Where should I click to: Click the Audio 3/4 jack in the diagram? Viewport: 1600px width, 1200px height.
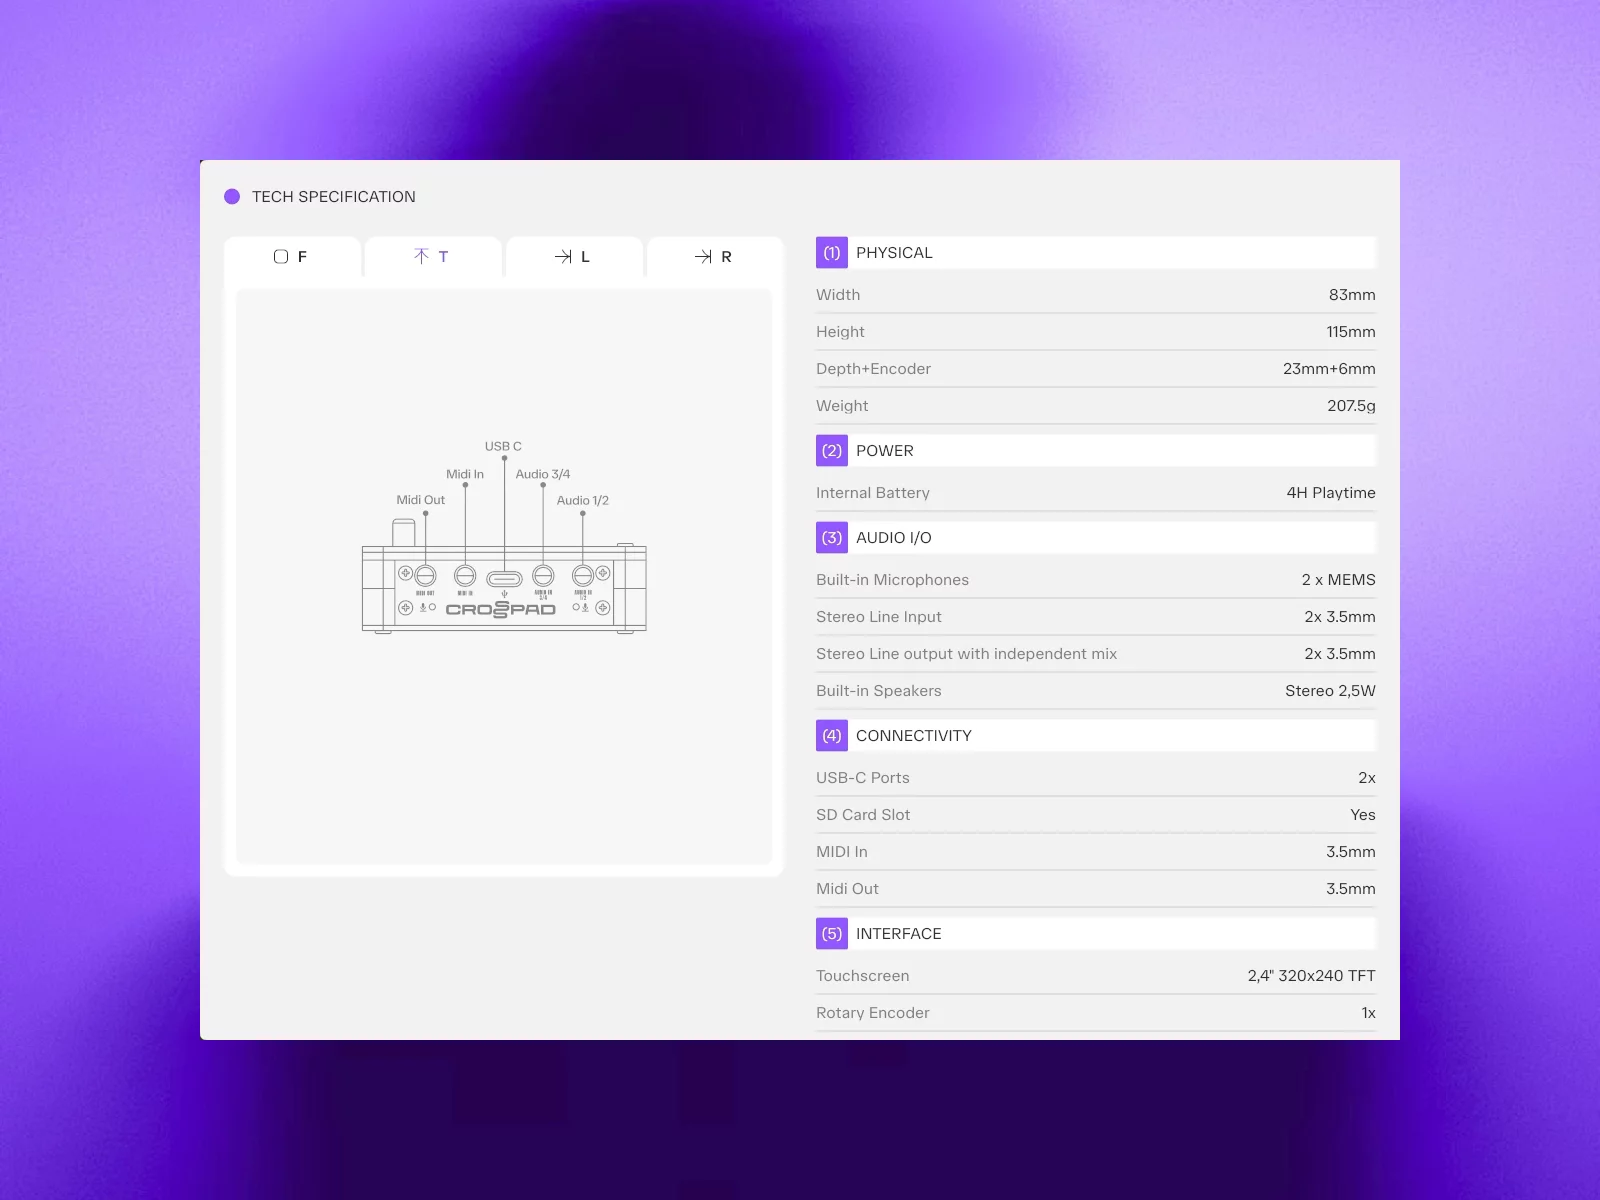point(543,576)
